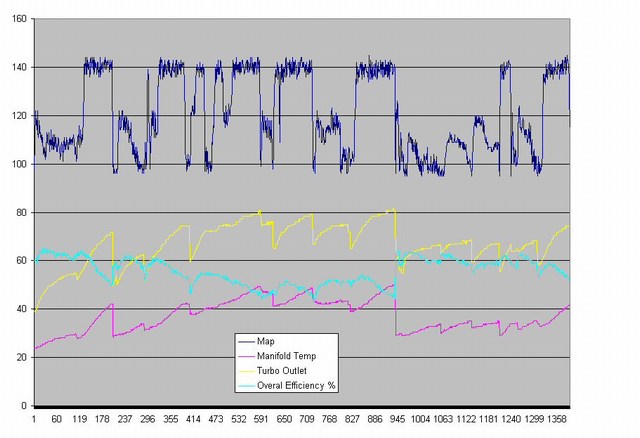Select the 296 x-axis label
Screen dimensions: 640x438
click(148, 420)
